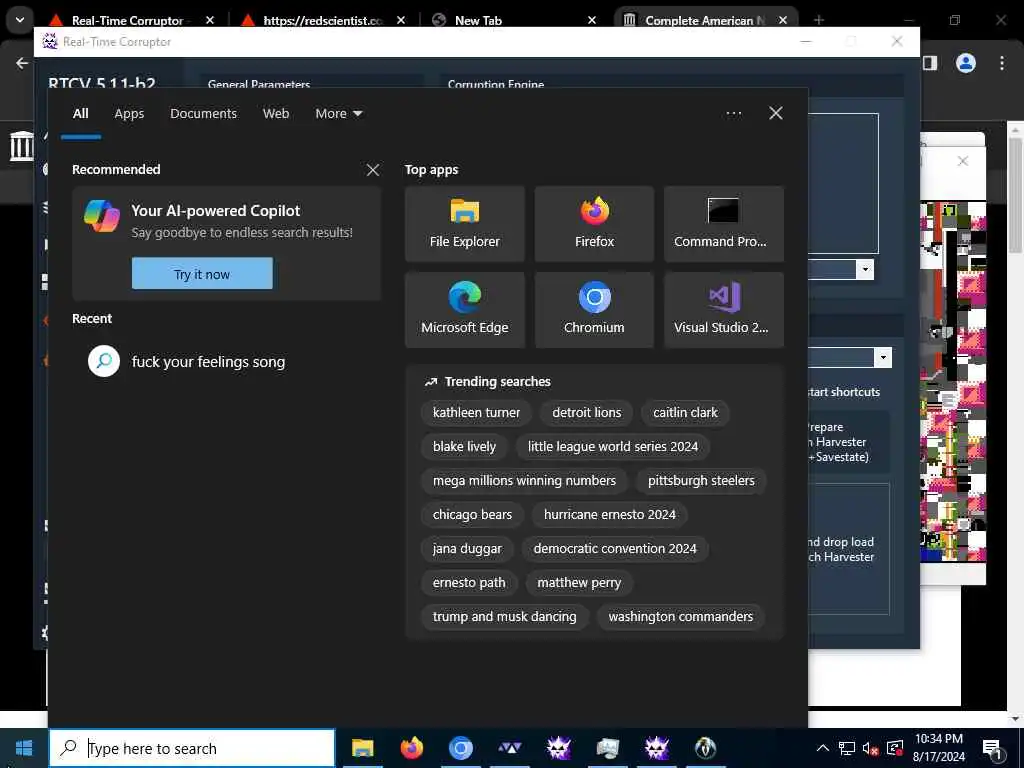Switch to the New Tab browser tab
The image size is (1024, 768).
(x=516, y=20)
